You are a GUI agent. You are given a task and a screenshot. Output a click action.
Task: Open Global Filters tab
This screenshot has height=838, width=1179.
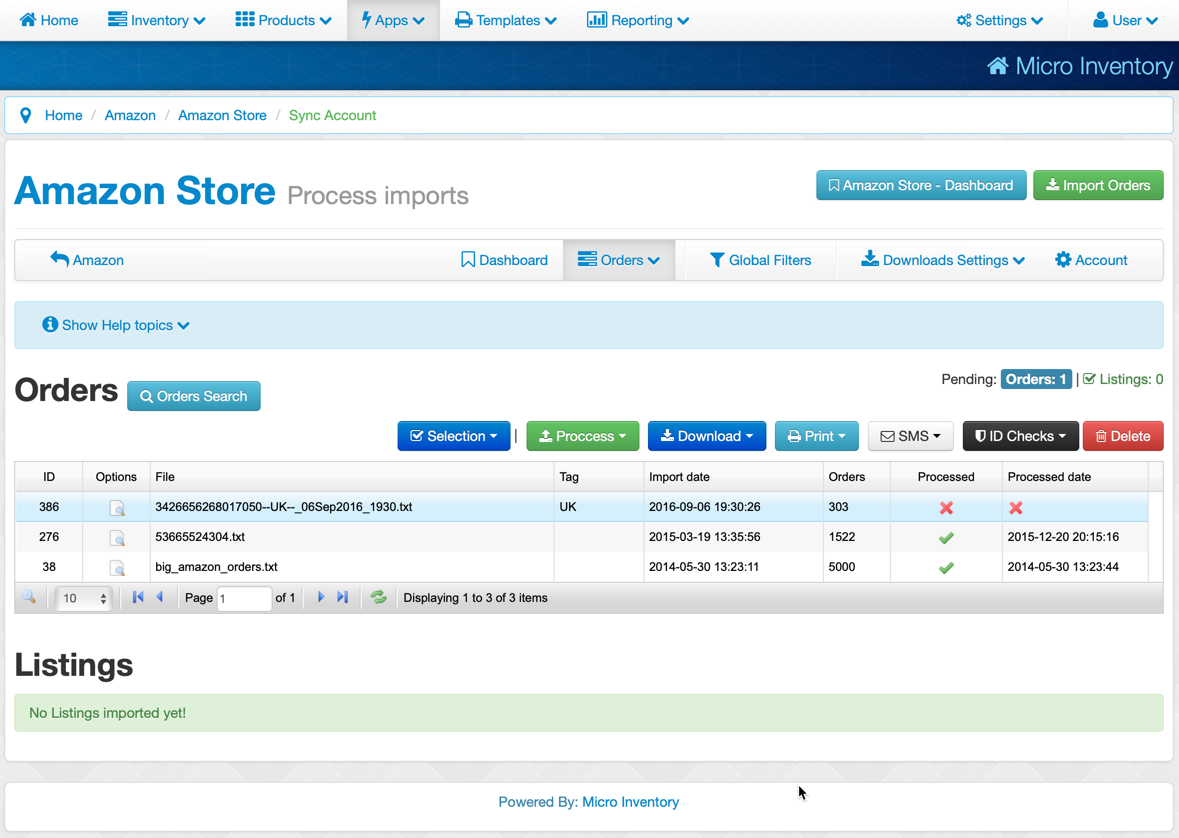click(760, 260)
